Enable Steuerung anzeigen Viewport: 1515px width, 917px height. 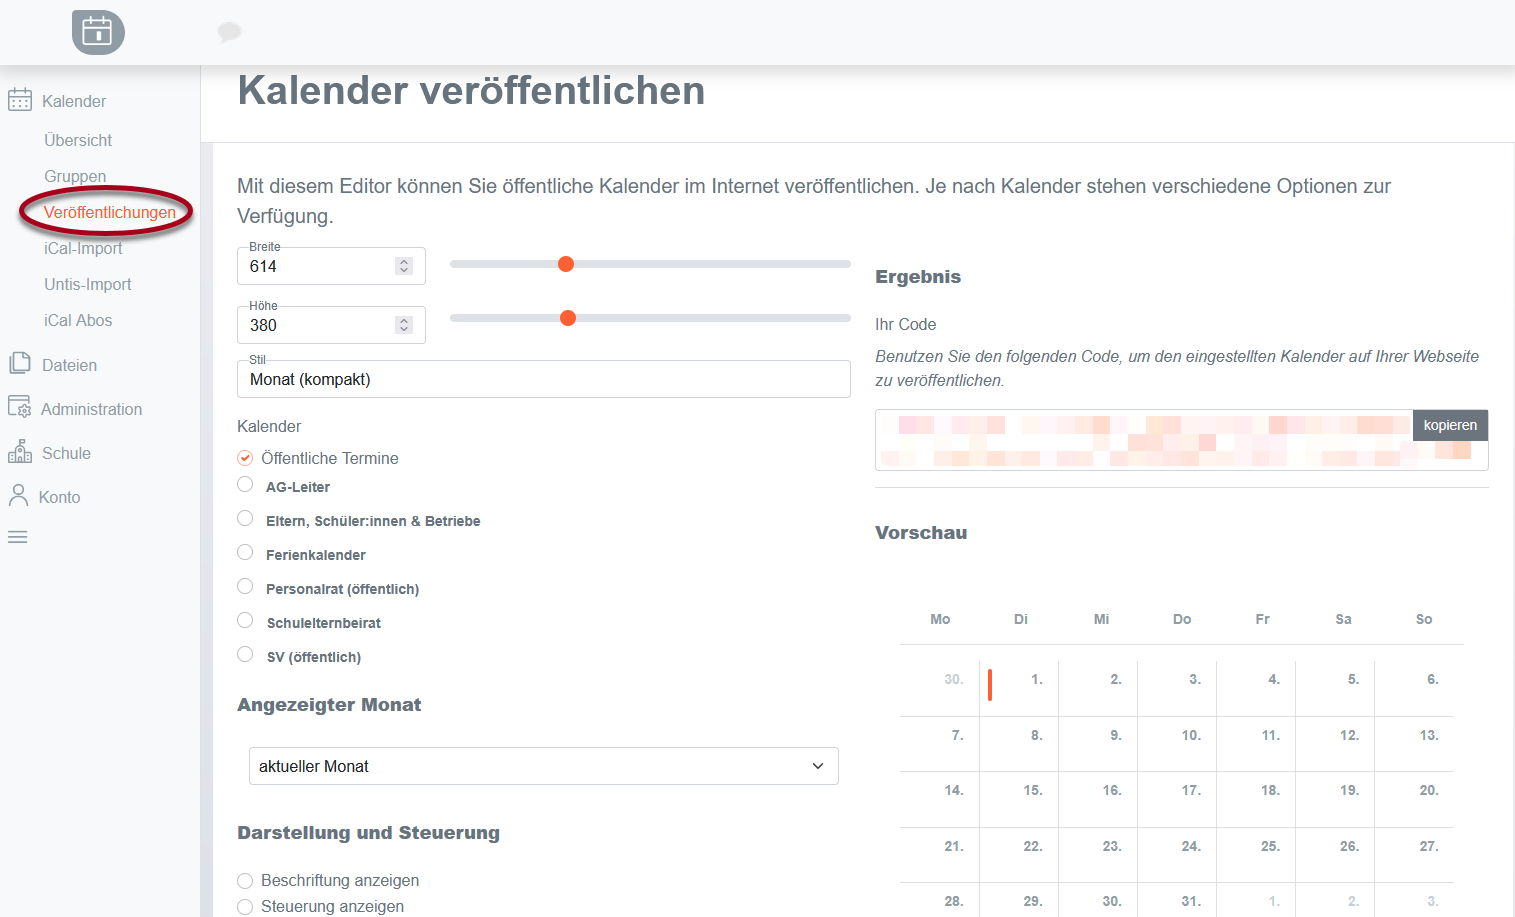245,904
